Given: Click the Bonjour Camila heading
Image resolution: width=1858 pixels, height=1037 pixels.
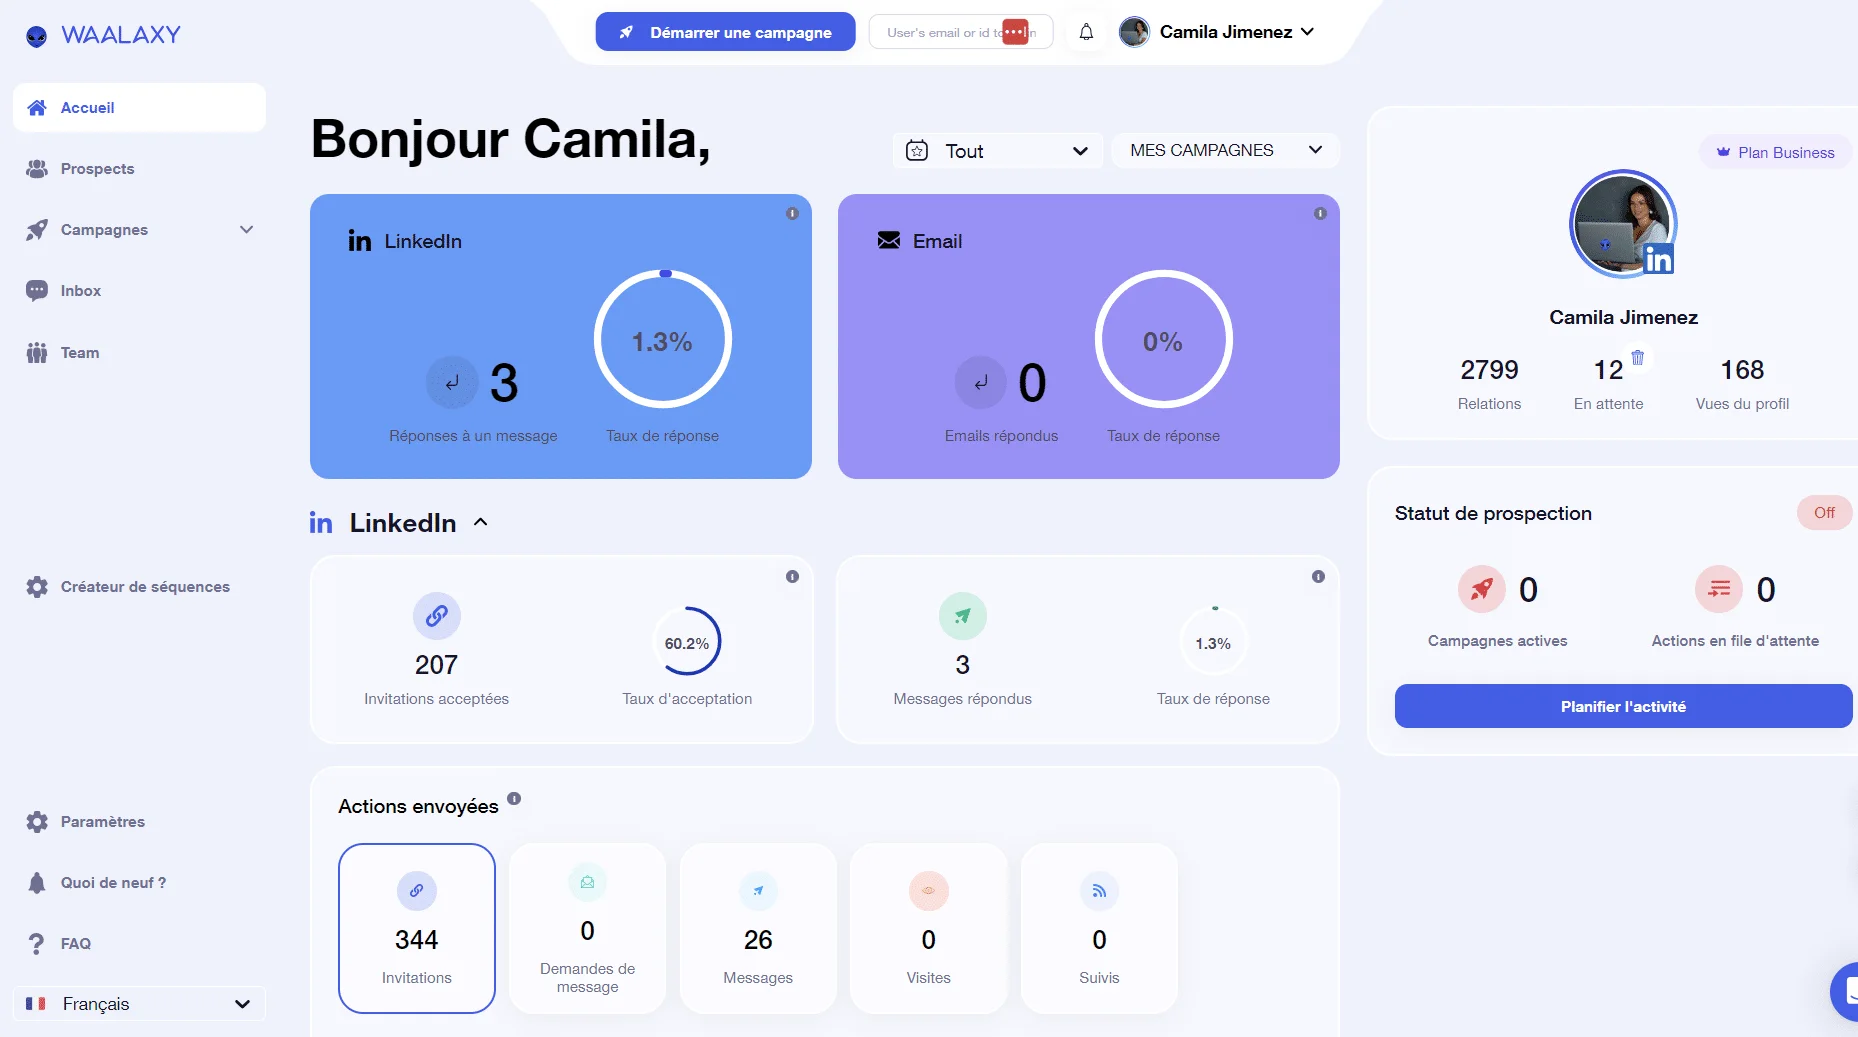Looking at the screenshot, I should coord(511,139).
